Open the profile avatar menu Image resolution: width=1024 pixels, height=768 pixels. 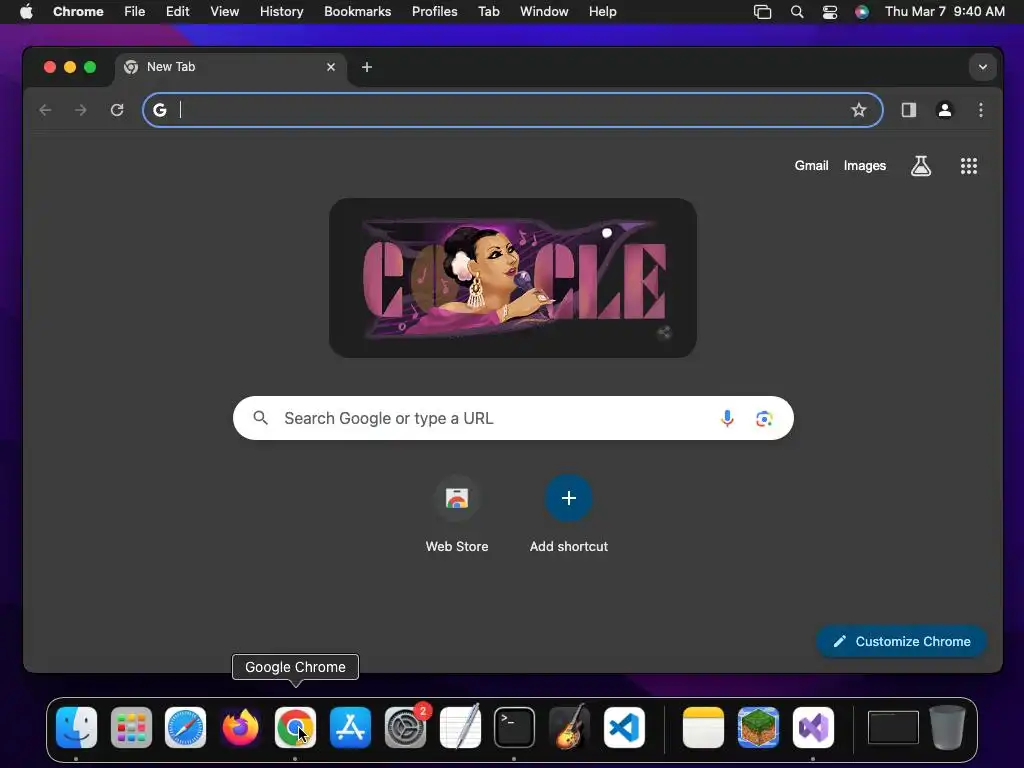(944, 110)
